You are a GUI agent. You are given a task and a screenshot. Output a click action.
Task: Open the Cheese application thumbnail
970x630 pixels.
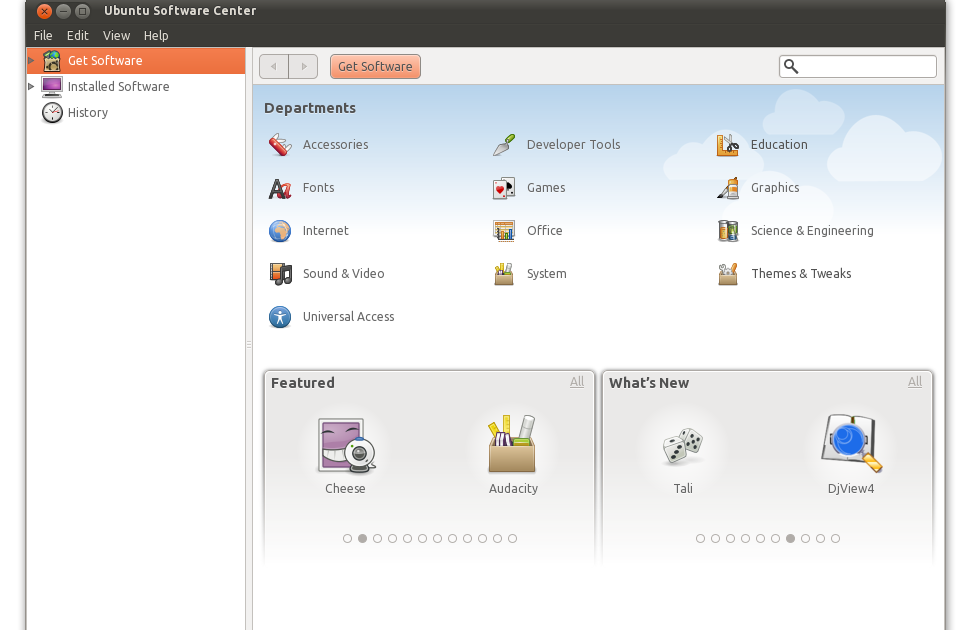(x=346, y=448)
